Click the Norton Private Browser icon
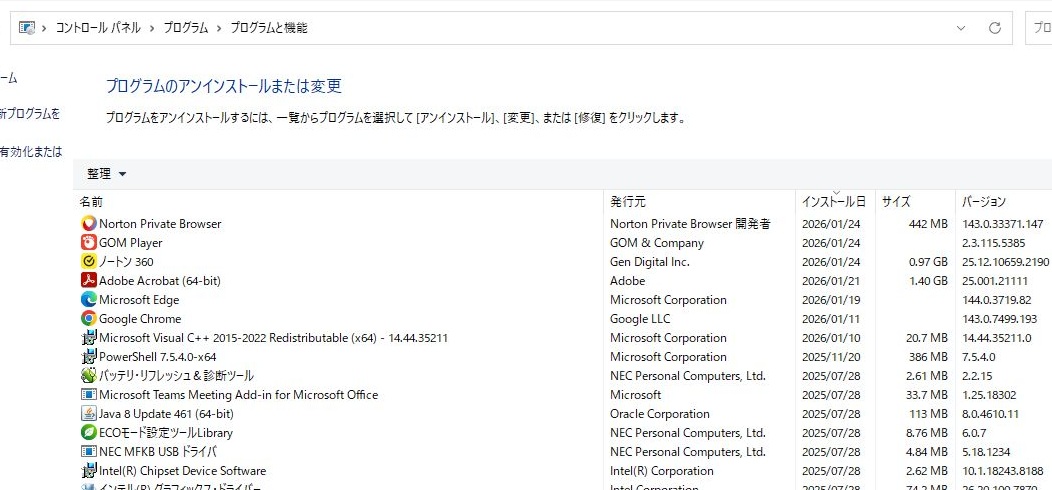This screenshot has height=490, width=1052. click(89, 224)
